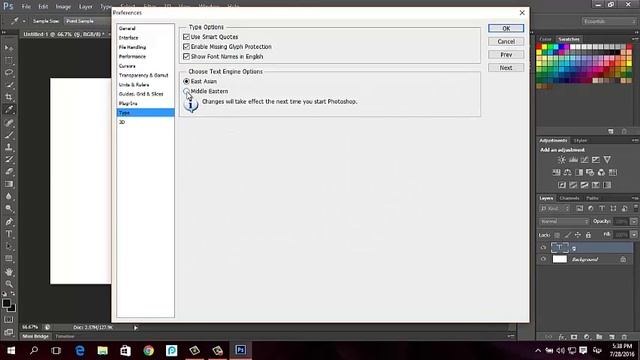The height and width of the screenshot is (360, 640).
Task: Open the Image menu
Action: tap(63, 7)
